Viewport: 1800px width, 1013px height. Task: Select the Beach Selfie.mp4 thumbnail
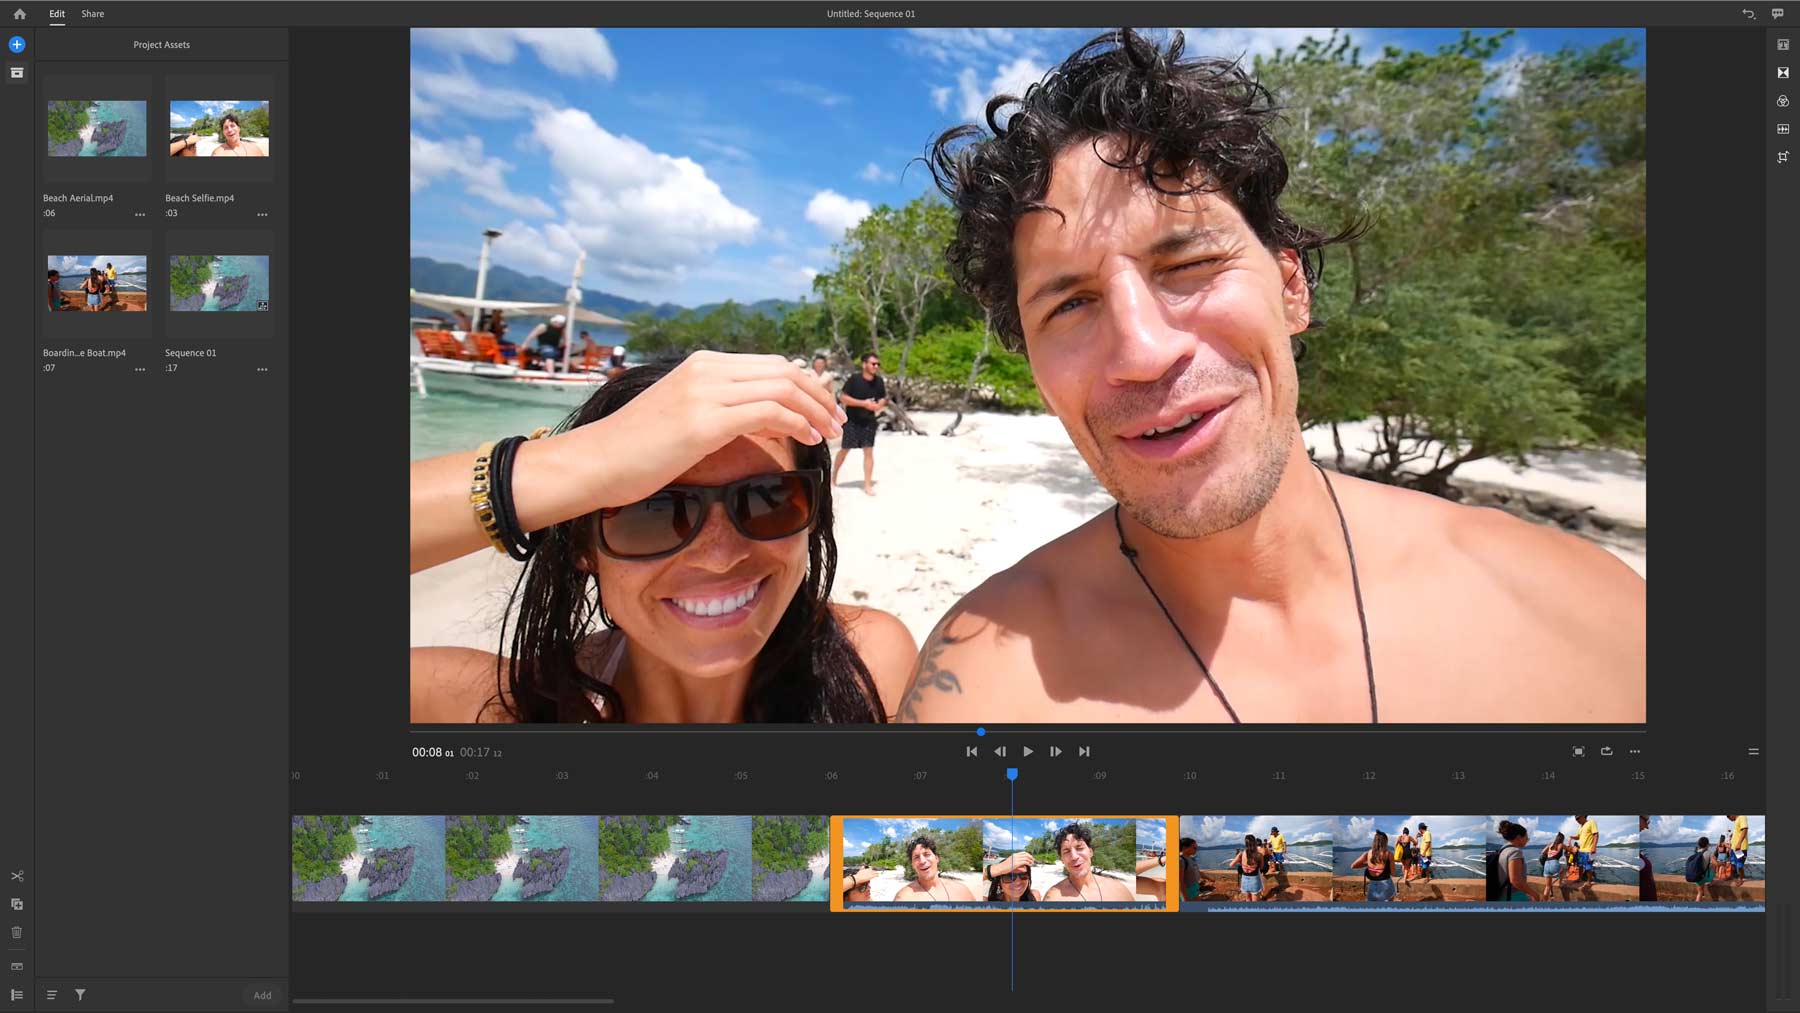[x=219, y=128]
